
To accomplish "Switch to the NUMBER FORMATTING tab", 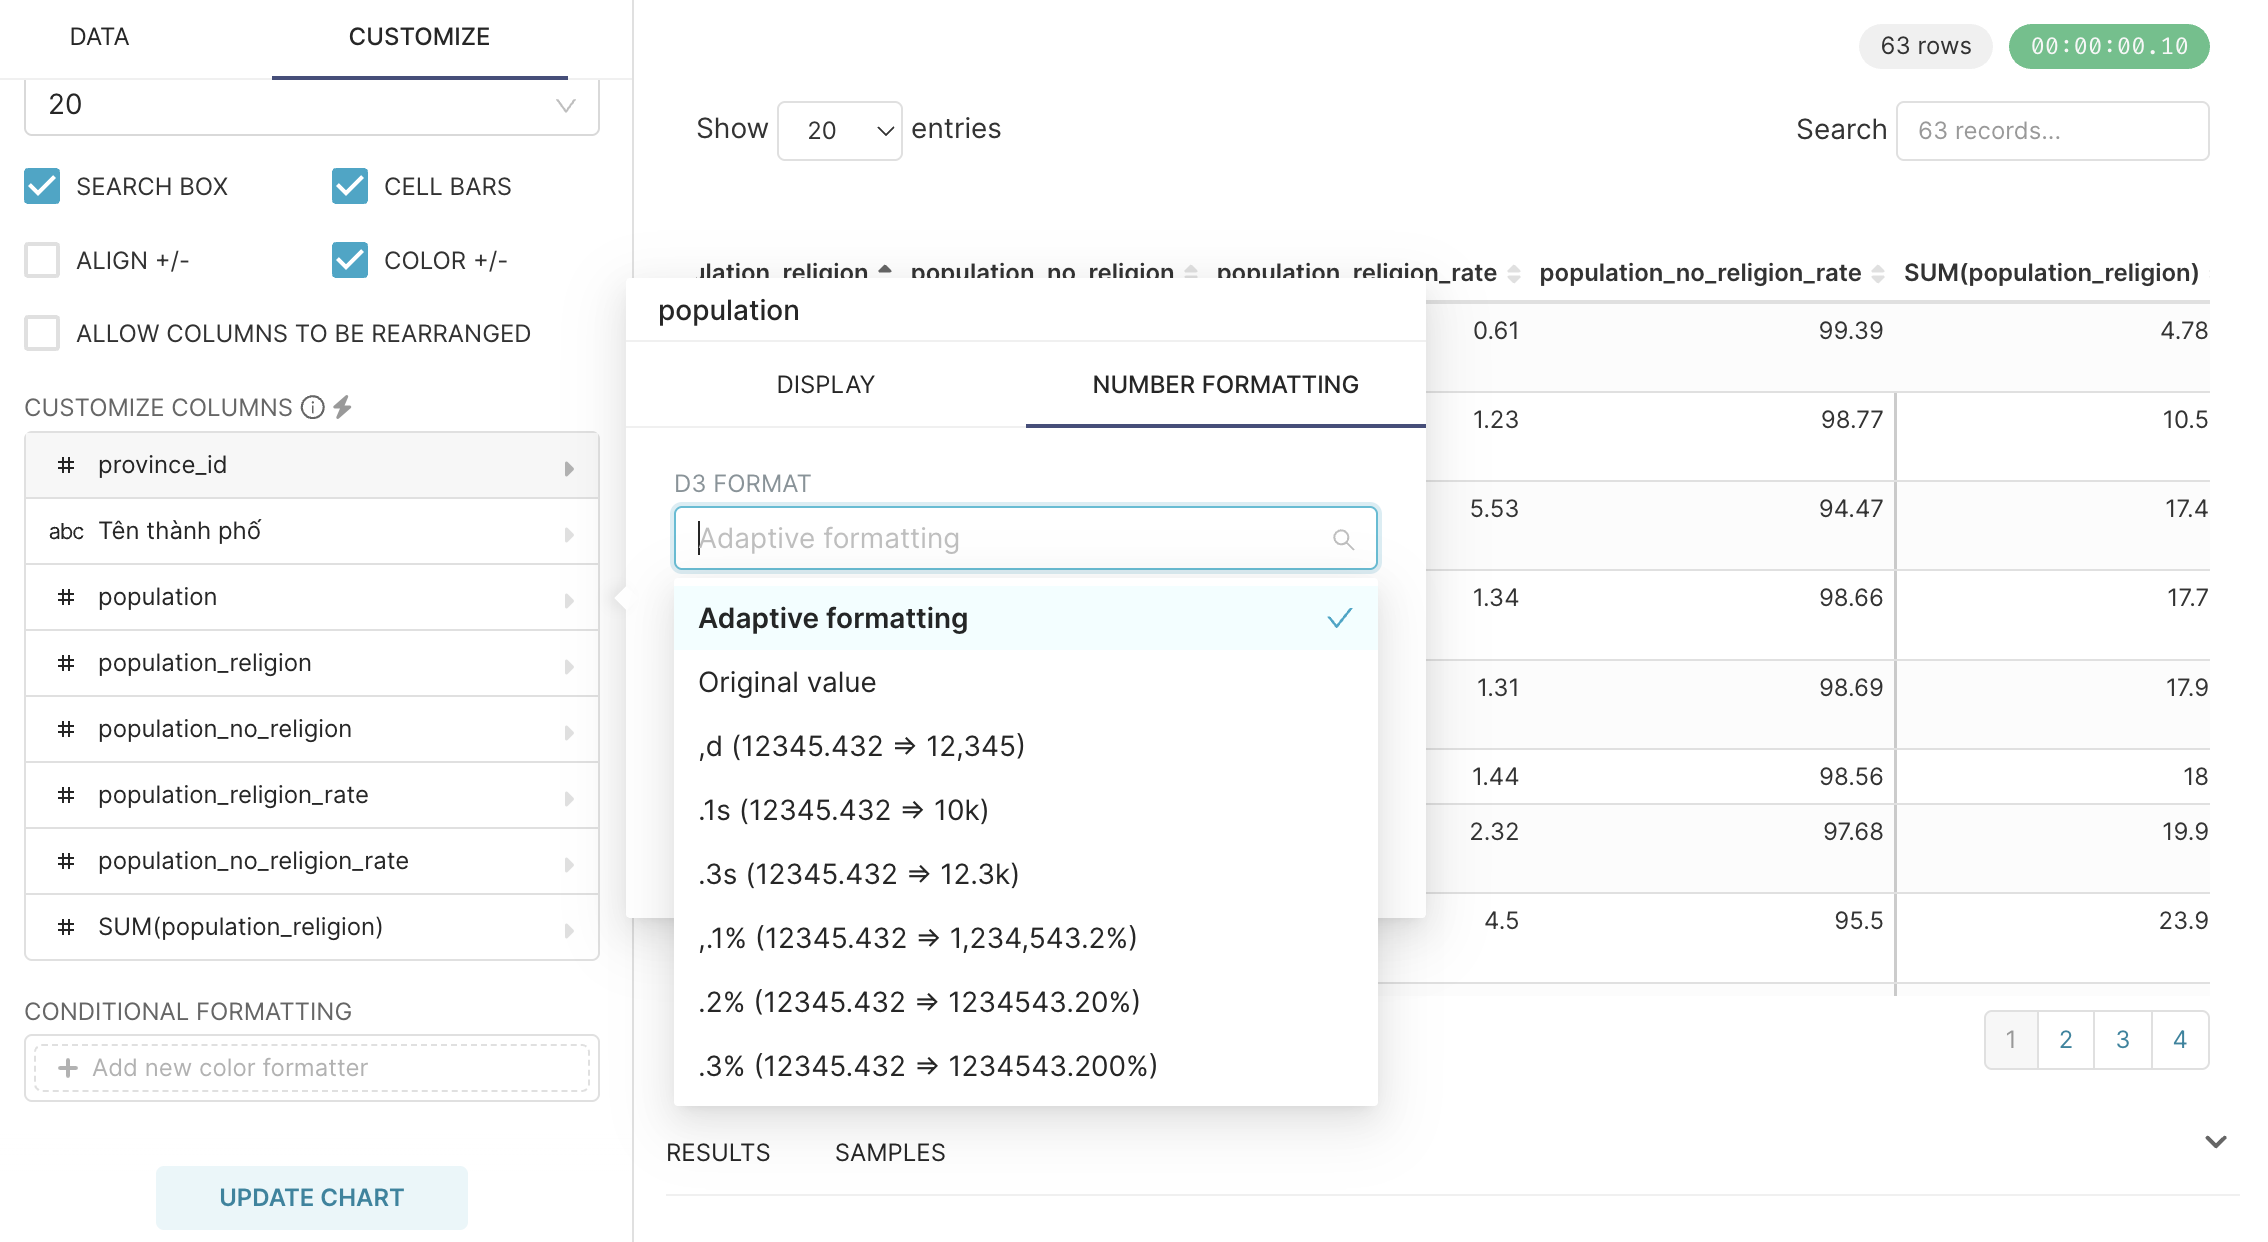I will pos(1223,384).
